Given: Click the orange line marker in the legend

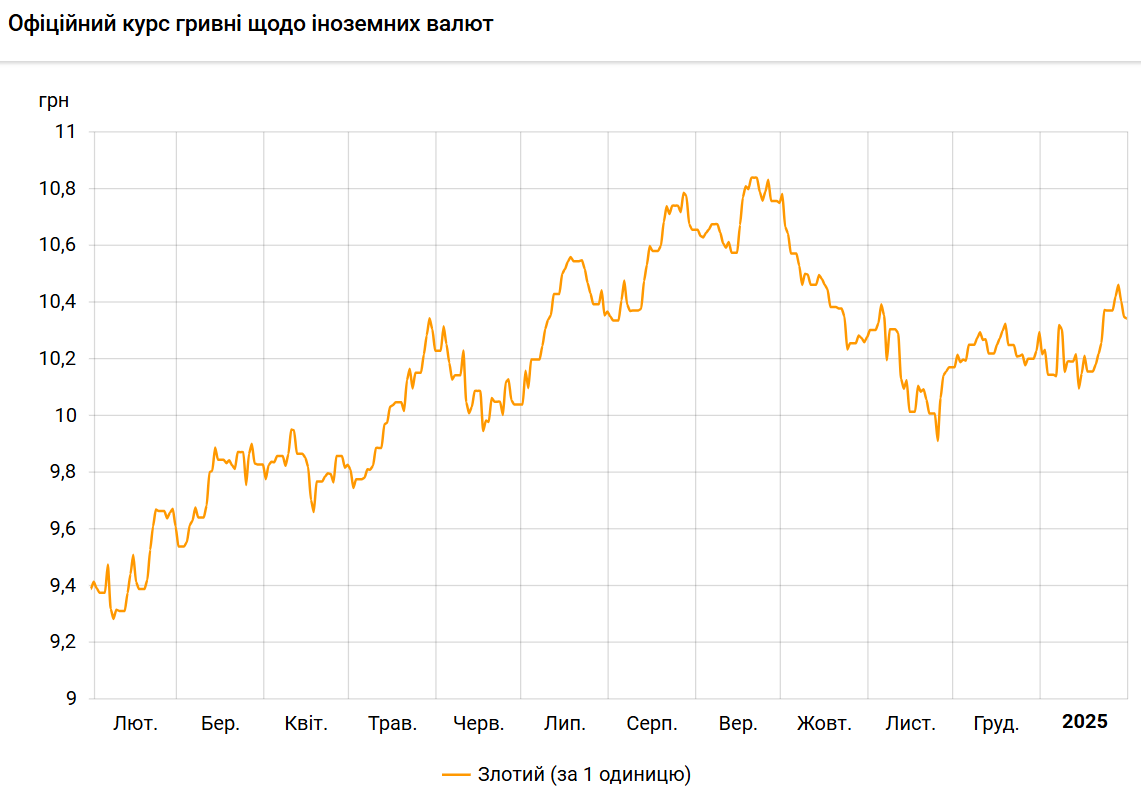Looking at the screenshot, I should point(456,774).
